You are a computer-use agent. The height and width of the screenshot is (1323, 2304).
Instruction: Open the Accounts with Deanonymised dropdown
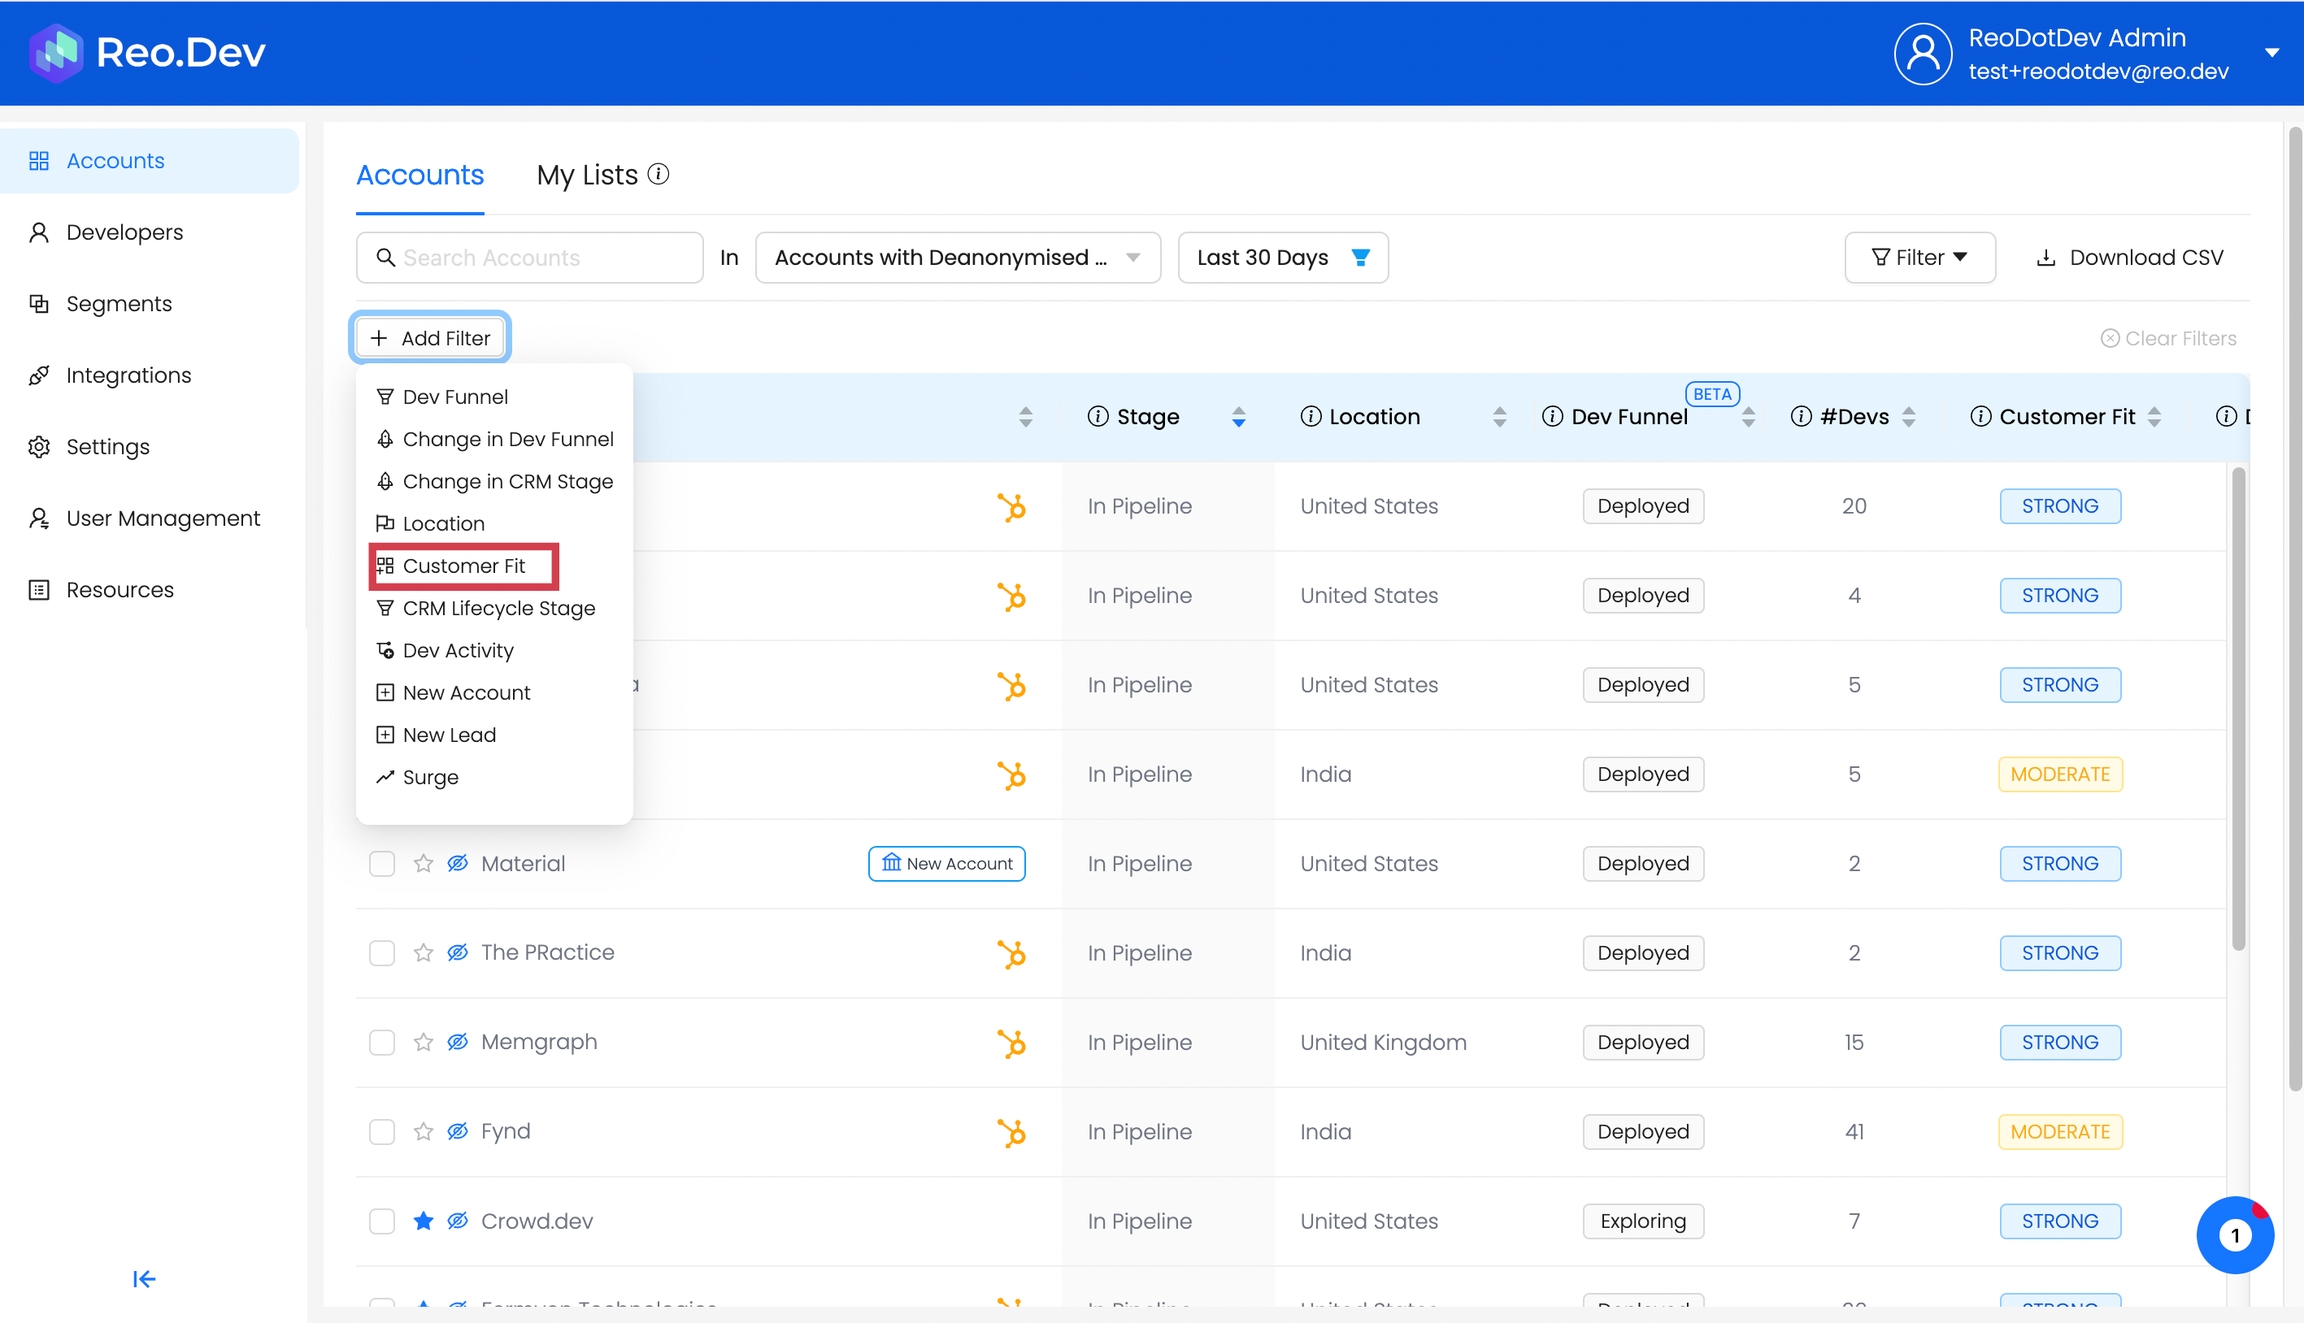(x=957, y=258)
